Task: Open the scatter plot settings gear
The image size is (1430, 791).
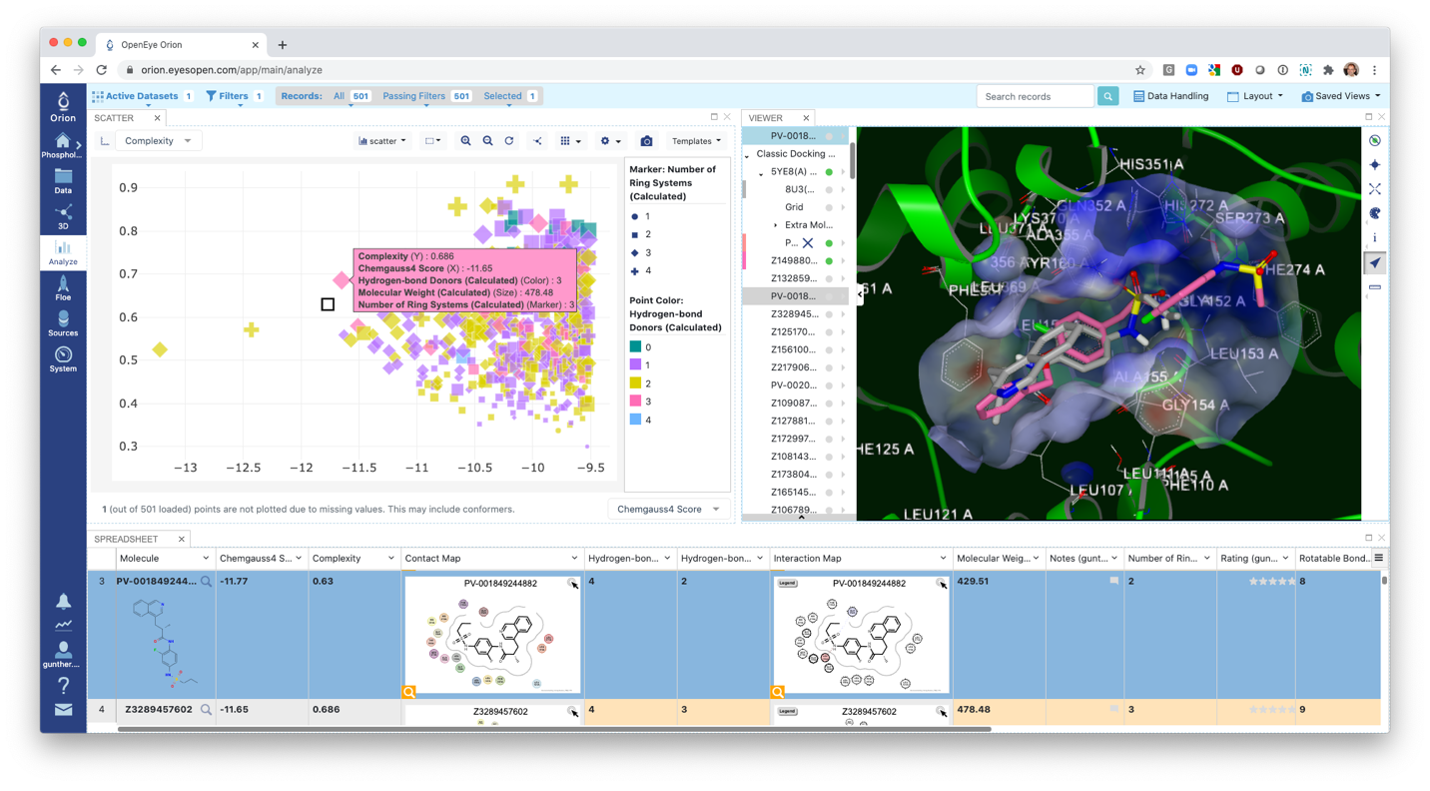Action: [605, 141]
